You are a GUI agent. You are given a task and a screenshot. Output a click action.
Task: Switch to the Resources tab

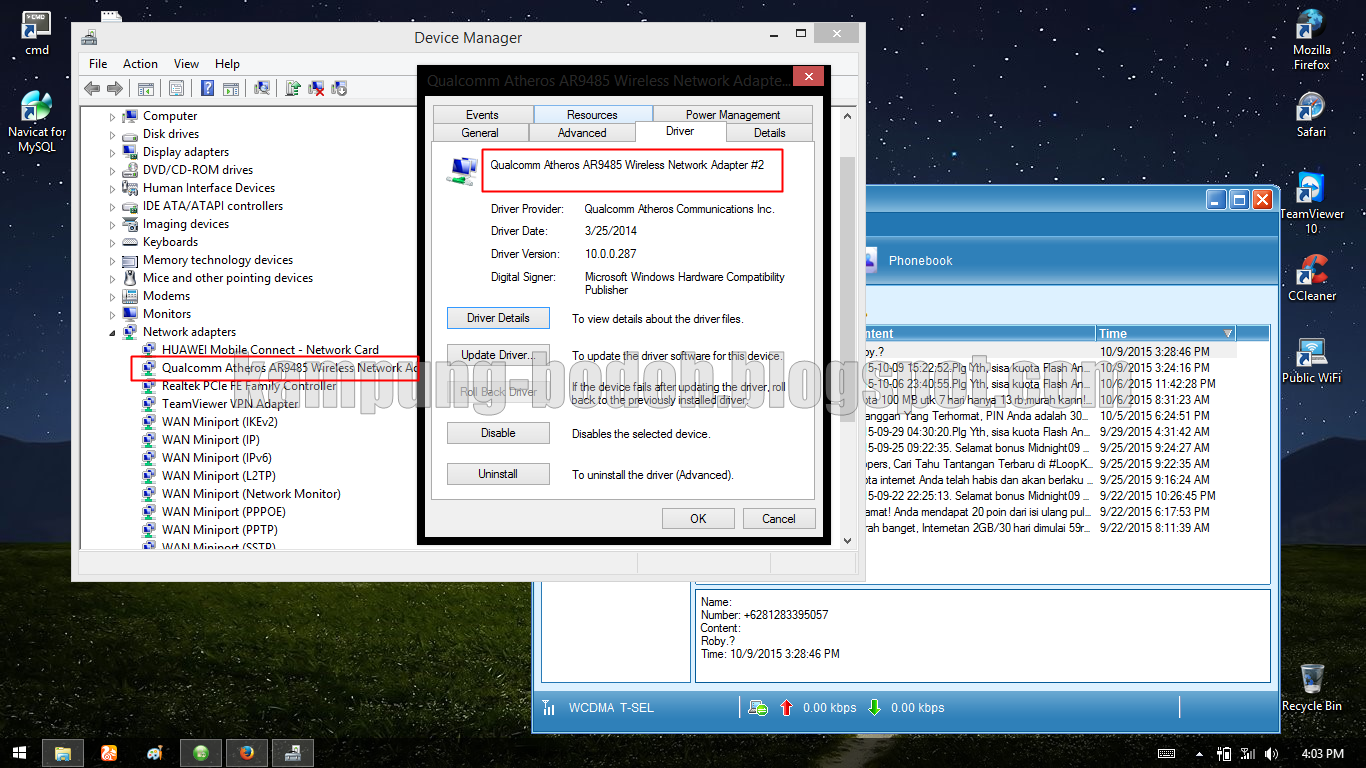592,114
